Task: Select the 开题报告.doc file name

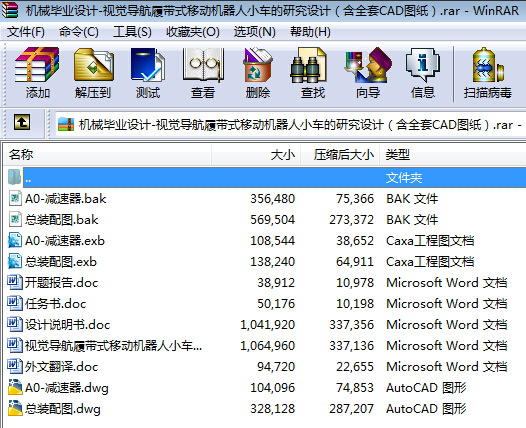Action: pos(62,283)
